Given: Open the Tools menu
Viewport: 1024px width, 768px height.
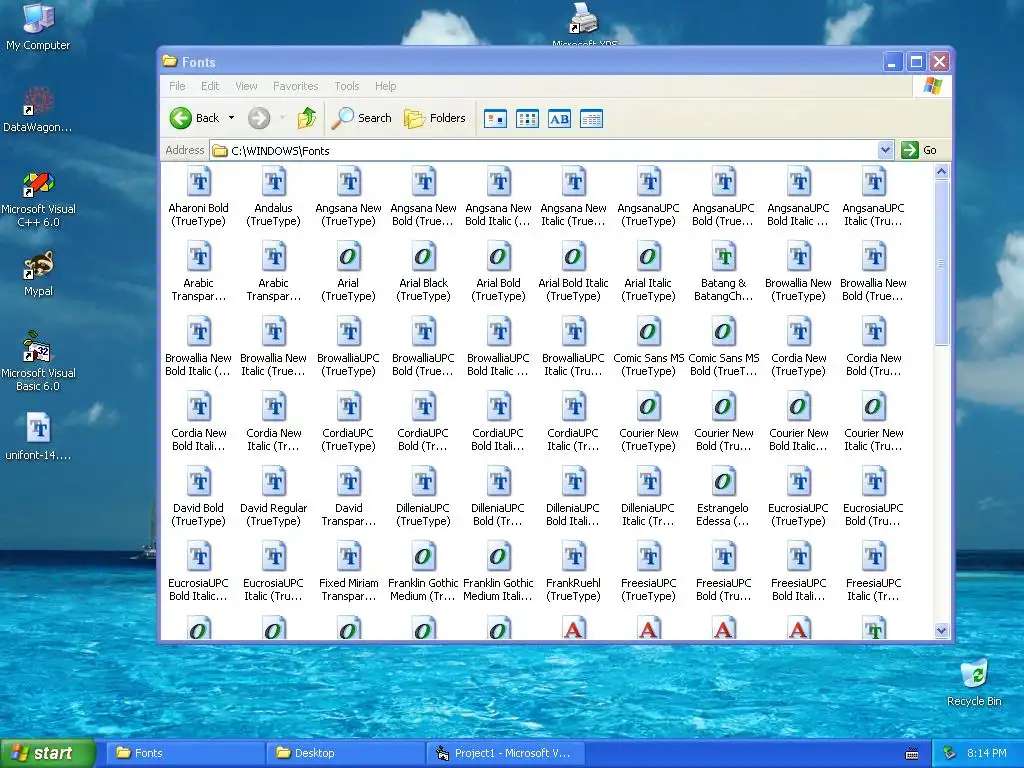Looking at the screenshot, I should pos(347,86).
